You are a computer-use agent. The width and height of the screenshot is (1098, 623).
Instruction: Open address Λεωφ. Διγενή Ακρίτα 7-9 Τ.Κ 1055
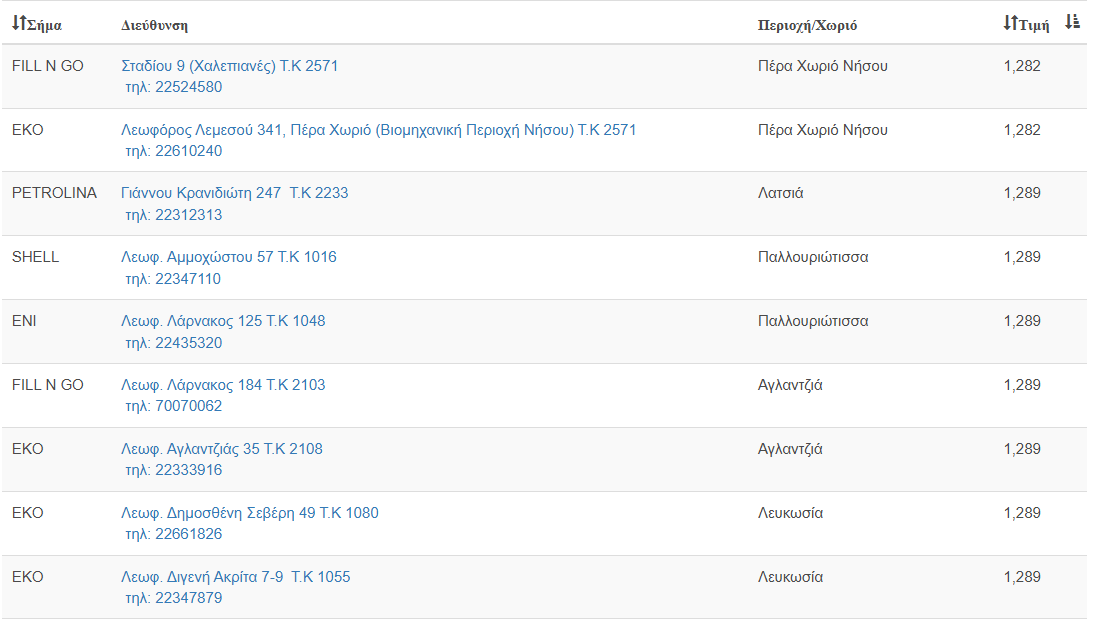coord(236,577)
